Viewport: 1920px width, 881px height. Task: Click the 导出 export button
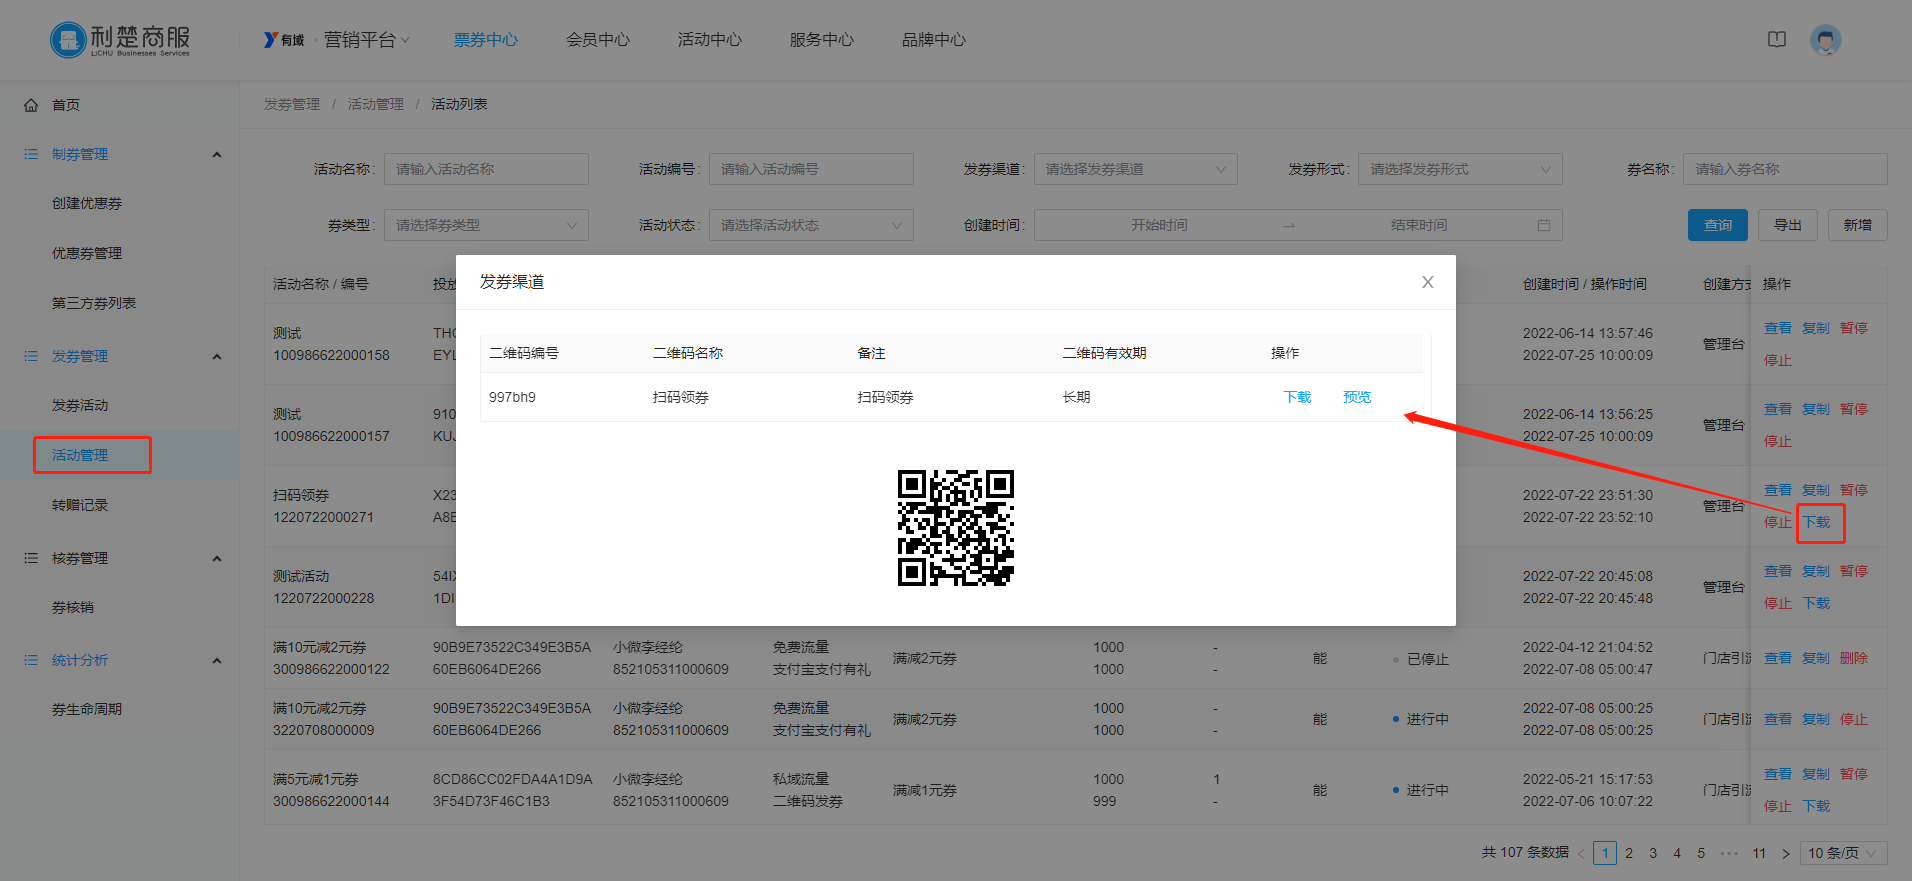point(1788,225)
